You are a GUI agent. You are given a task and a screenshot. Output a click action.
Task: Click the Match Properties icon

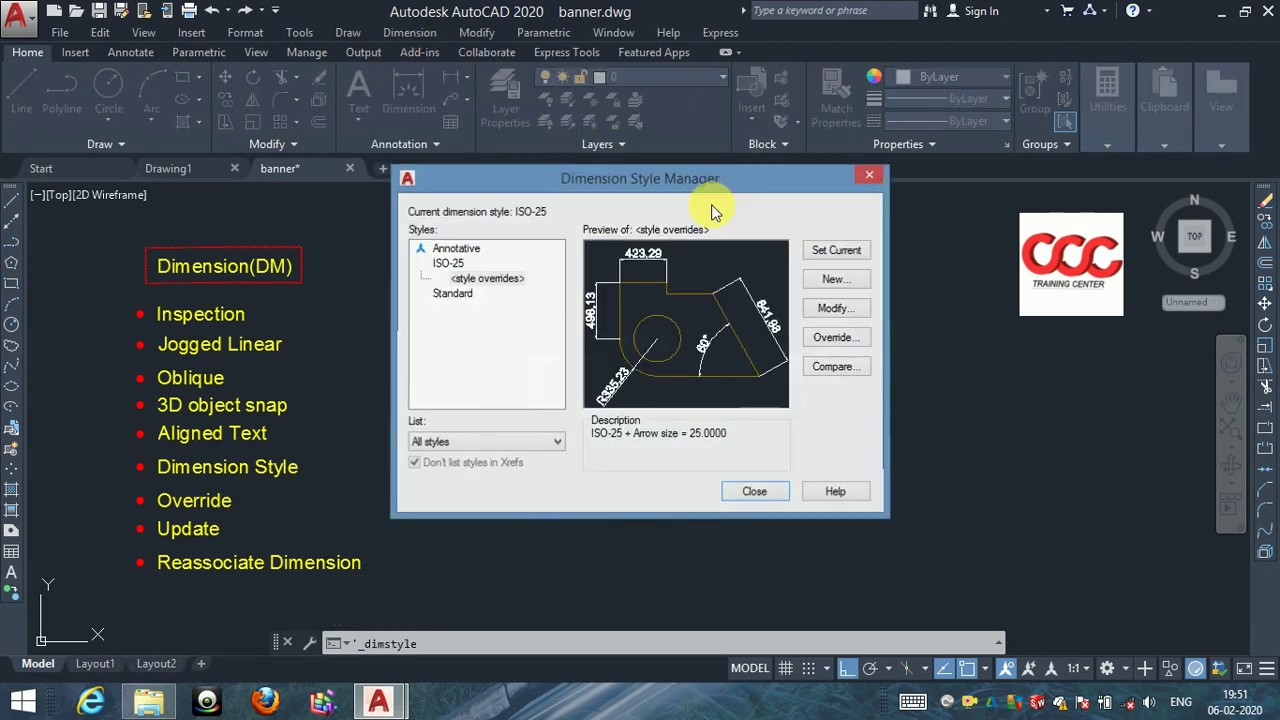click(x=836, y=98)
